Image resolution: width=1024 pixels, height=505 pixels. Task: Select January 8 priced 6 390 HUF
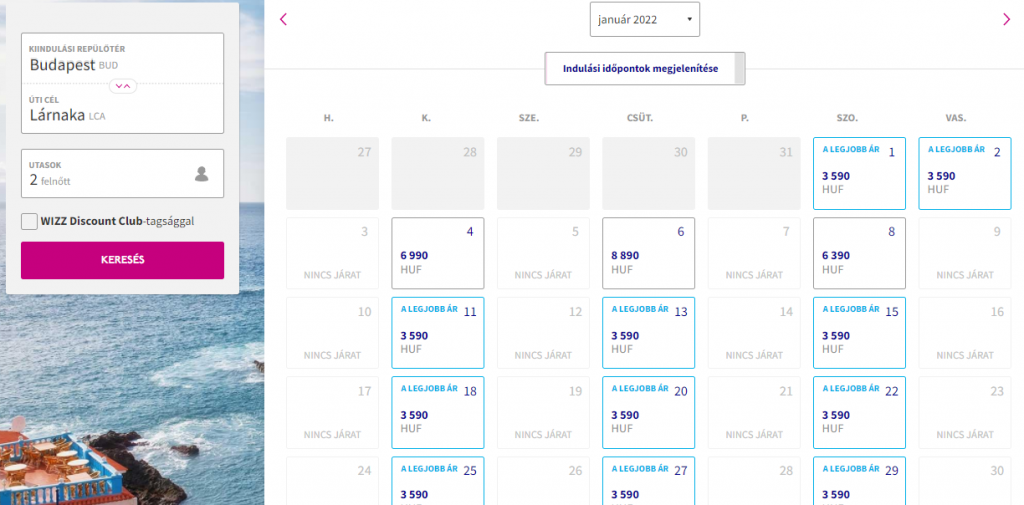pos(859,253)
